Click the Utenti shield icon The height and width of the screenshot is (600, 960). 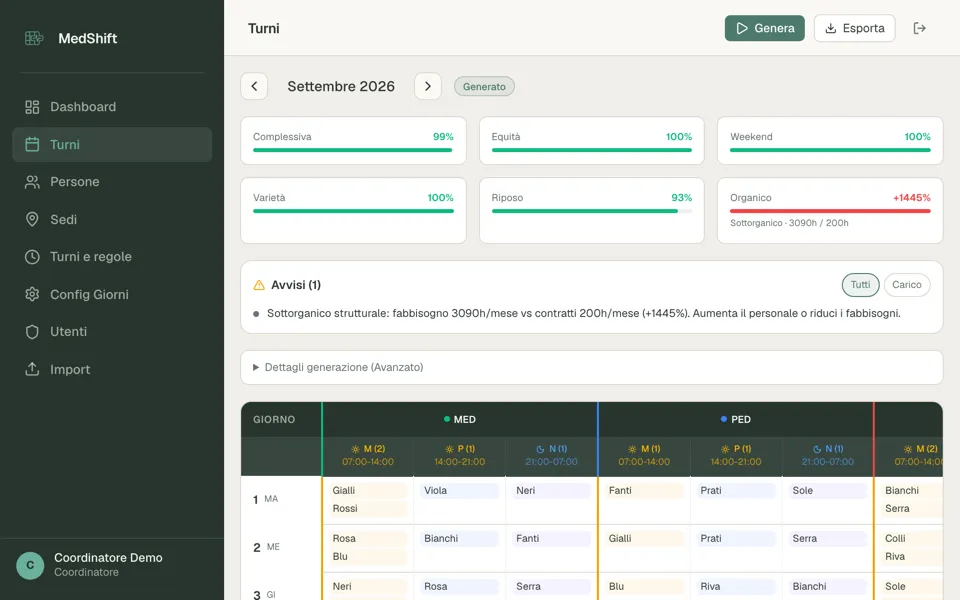[32, 332]
